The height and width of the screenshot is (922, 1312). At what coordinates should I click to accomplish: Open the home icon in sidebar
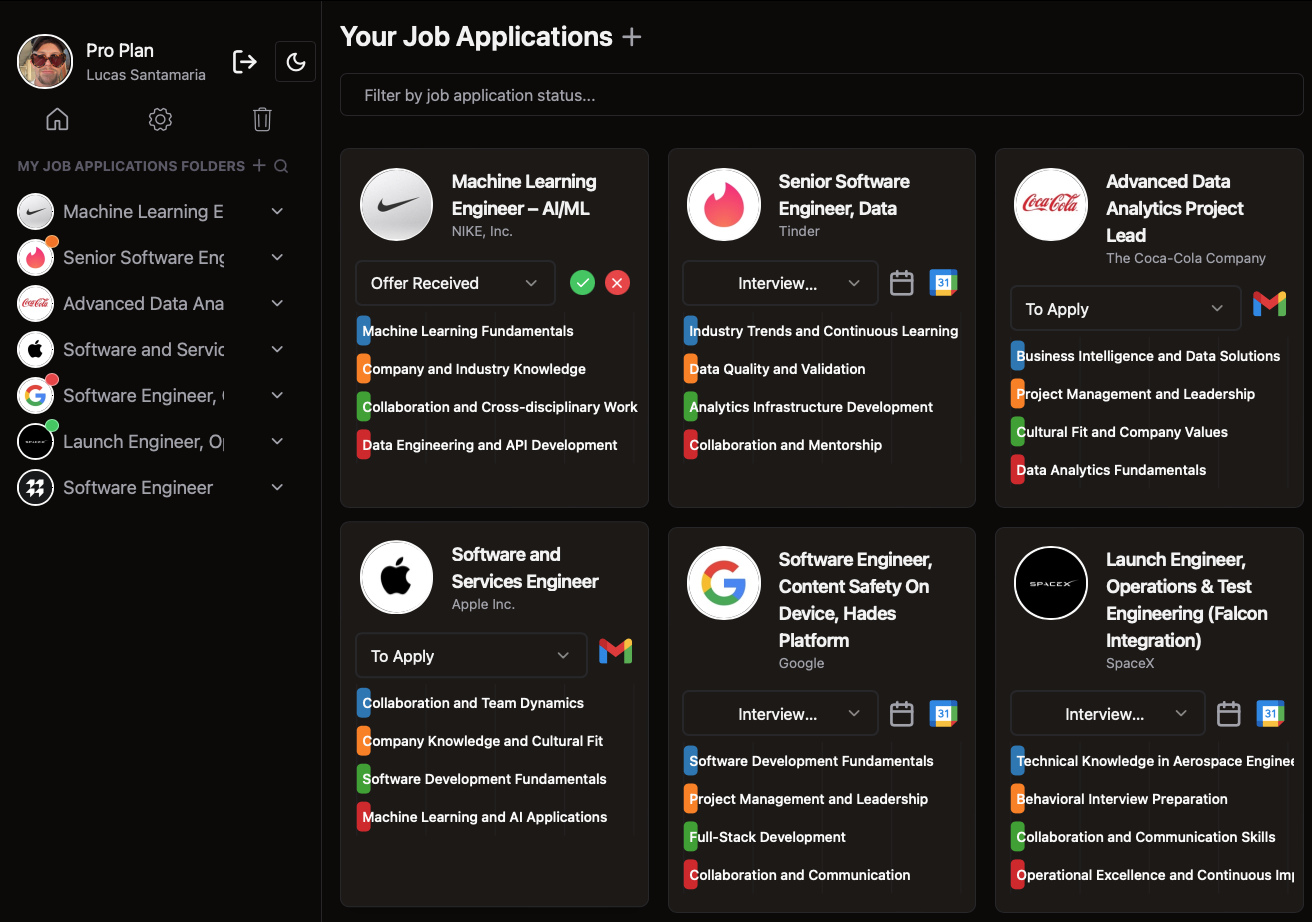pyautogui.click(x=58, y=120)
